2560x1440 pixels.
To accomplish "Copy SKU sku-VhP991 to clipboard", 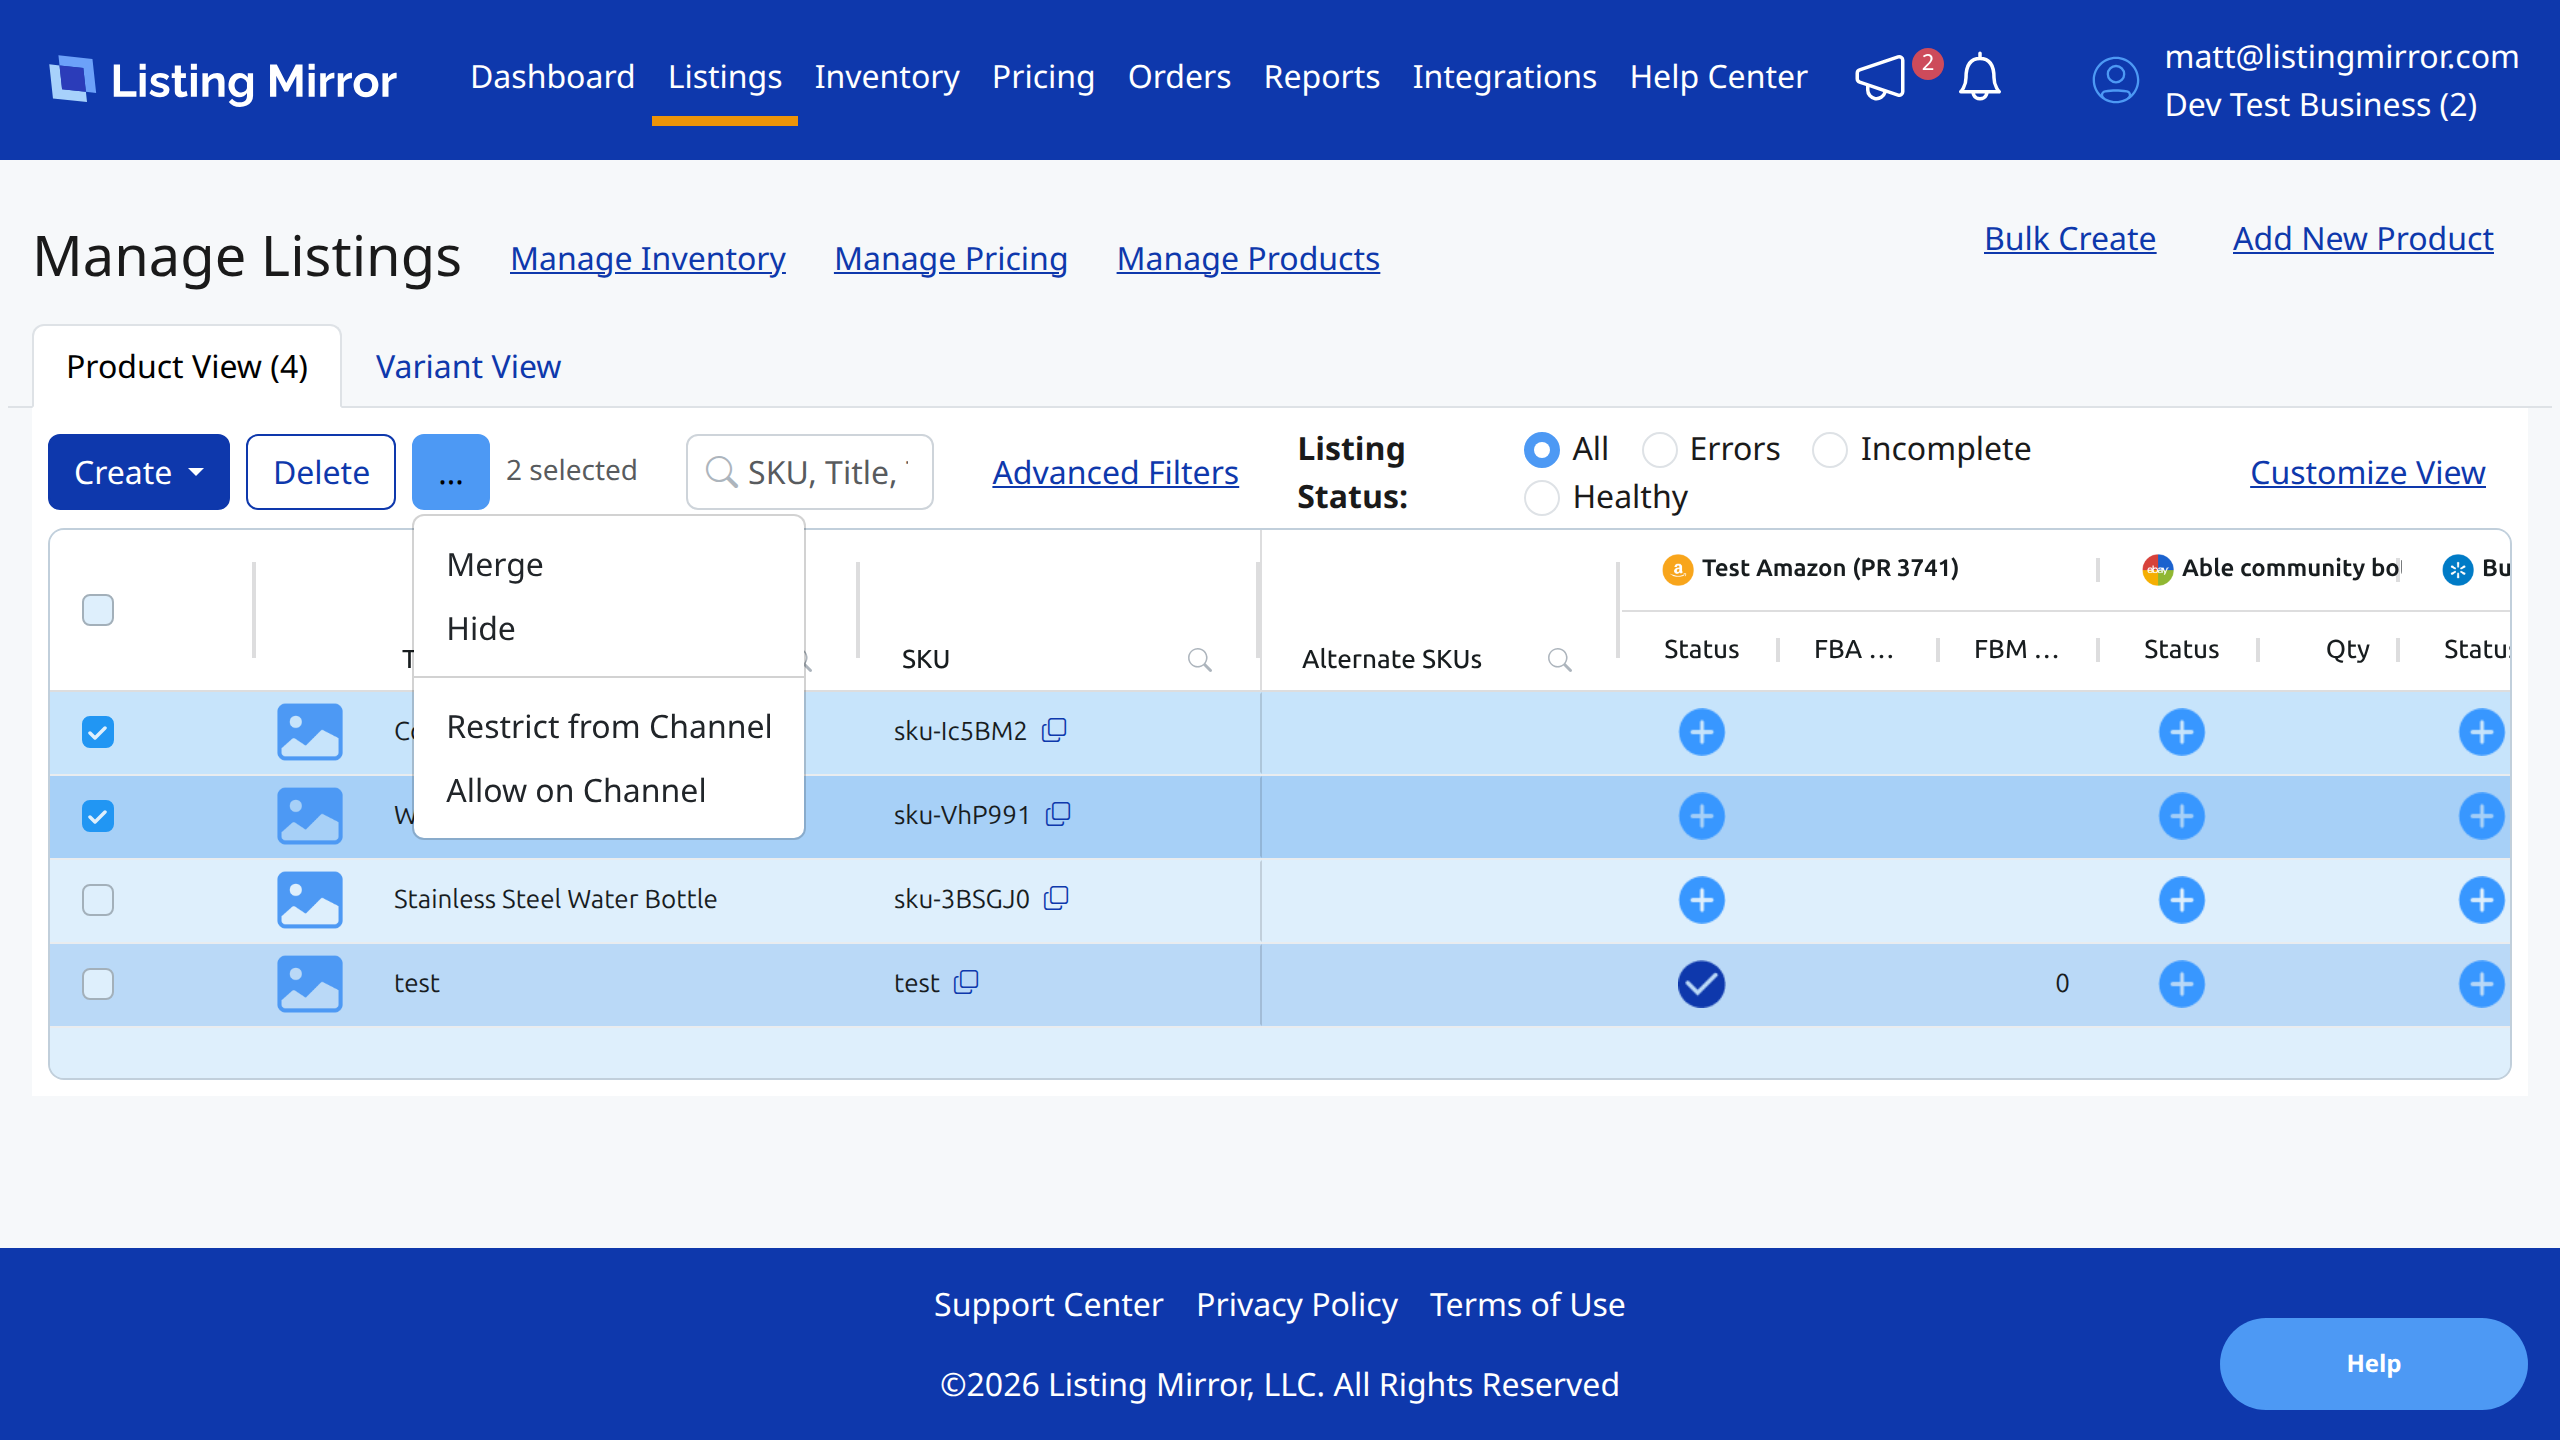I will [1058, 814].
